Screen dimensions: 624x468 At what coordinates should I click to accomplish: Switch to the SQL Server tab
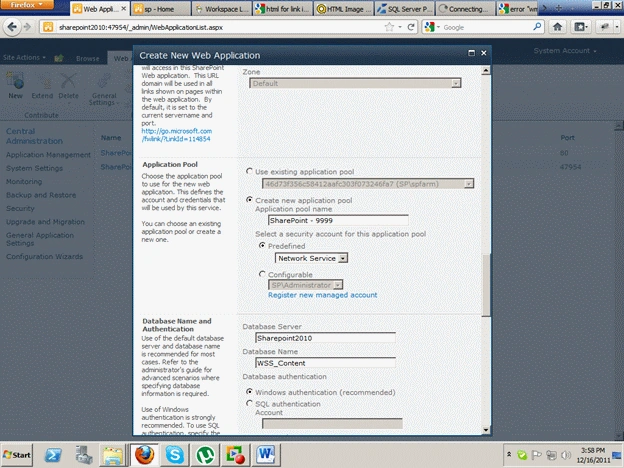pos(404,8)
